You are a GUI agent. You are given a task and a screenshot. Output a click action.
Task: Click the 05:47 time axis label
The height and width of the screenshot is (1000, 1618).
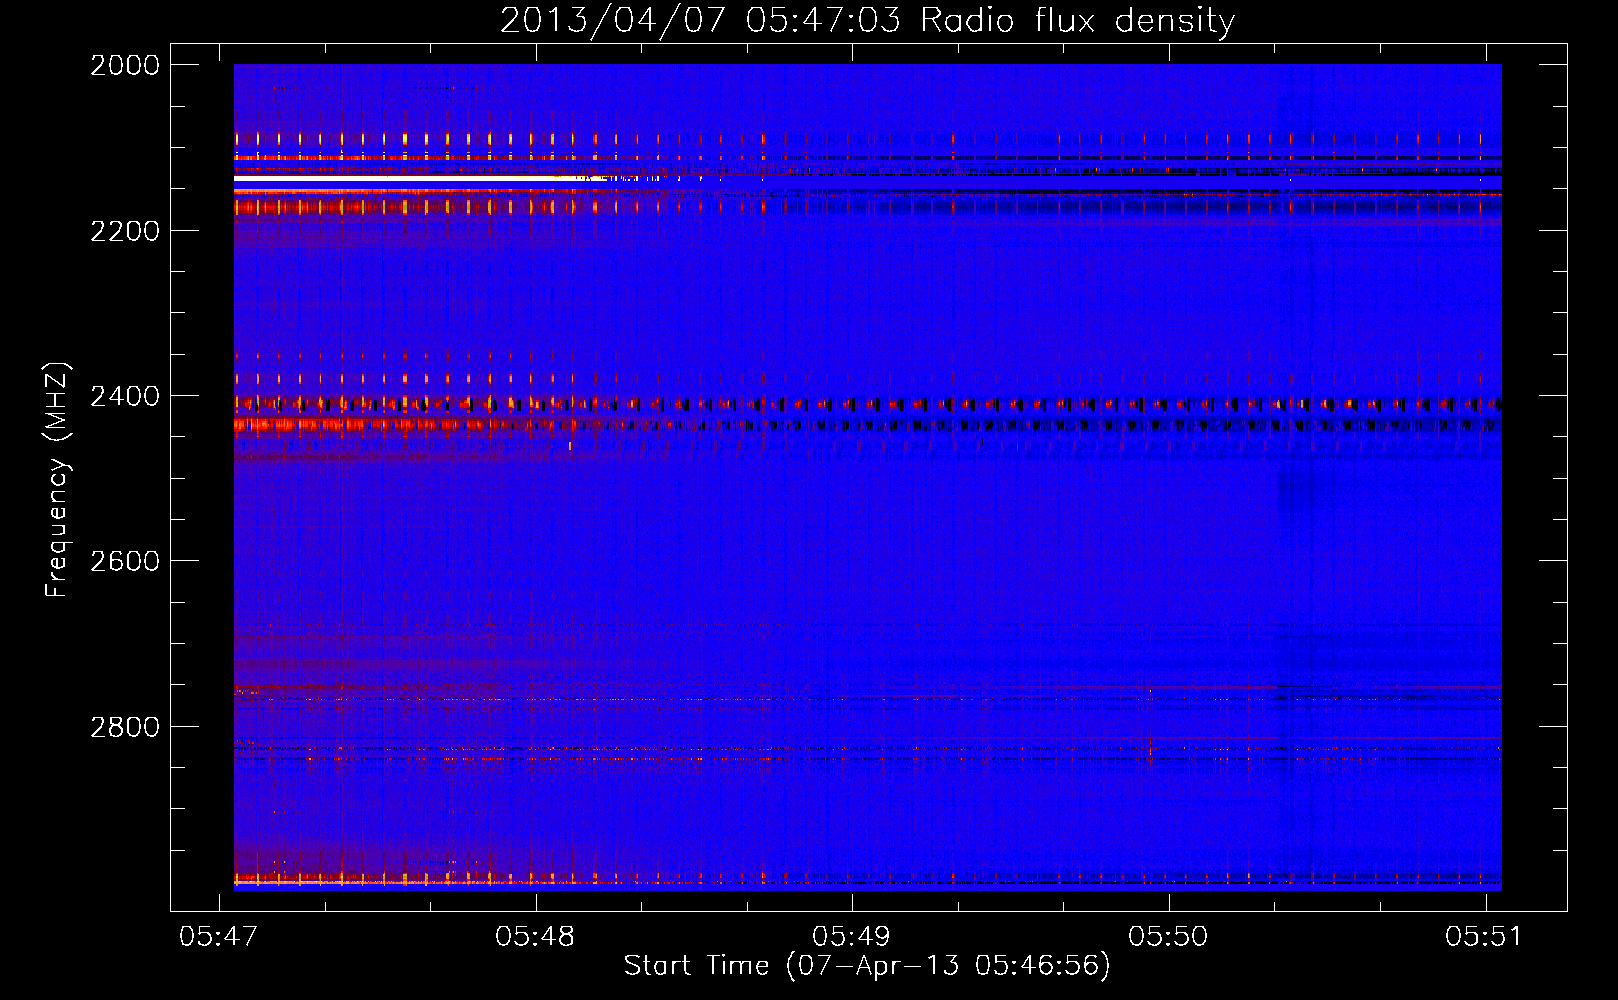click(x=218, y=936)
